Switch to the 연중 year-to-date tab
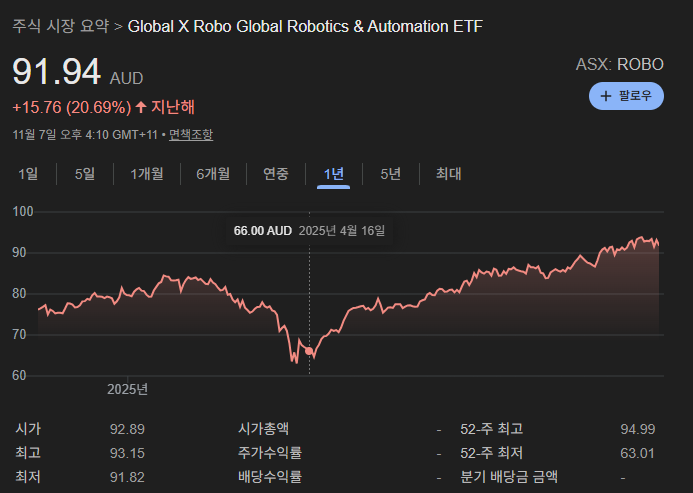This screenshot has width=693, height=493. coord(275,174)
